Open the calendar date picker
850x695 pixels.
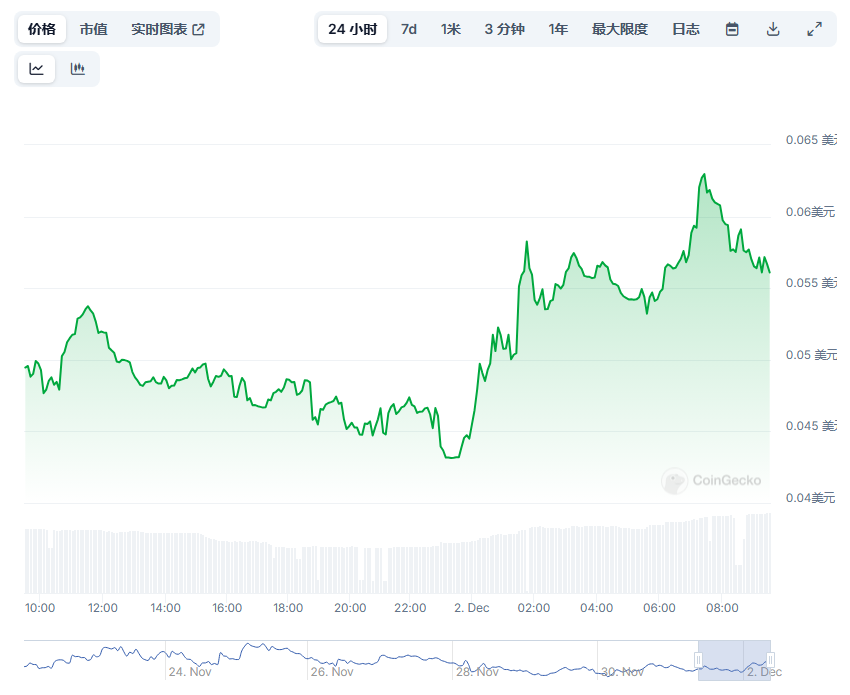pyautogui.click(x=732, y=29)
